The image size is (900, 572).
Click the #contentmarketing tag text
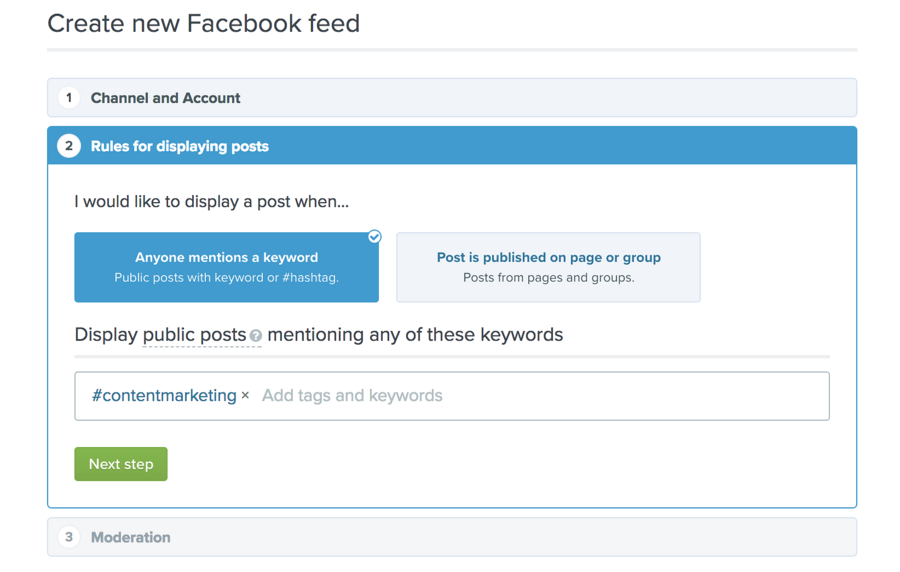[x=164, y=396]
